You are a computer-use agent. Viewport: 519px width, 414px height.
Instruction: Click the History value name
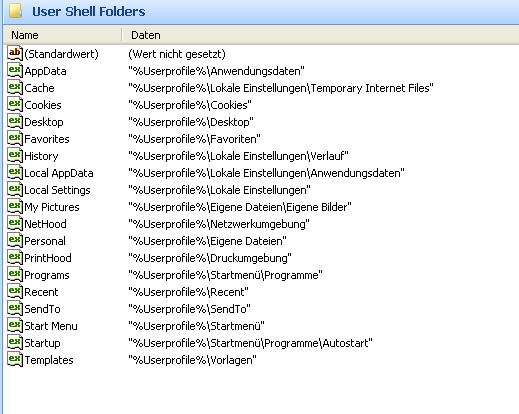[41, 156]
